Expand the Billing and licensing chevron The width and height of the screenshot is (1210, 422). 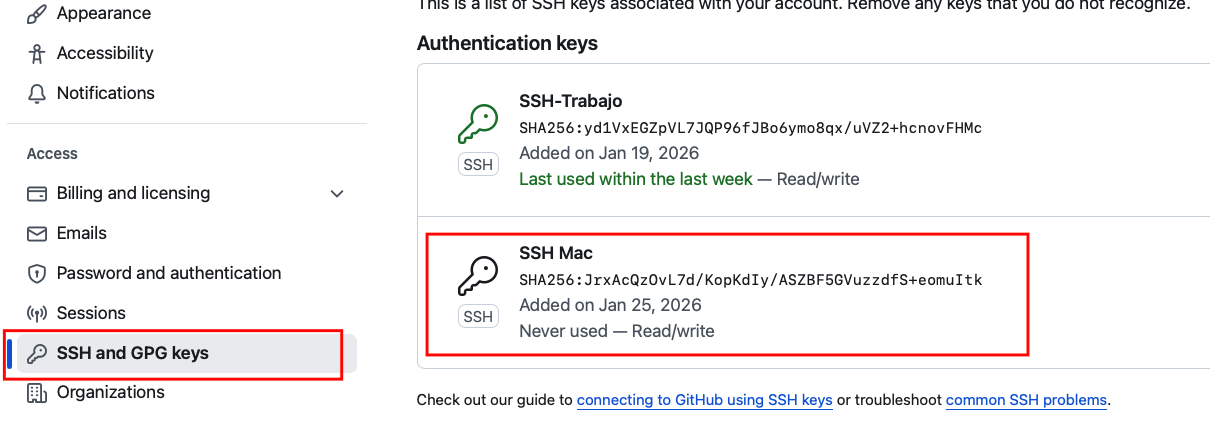[x=337, y=193]
